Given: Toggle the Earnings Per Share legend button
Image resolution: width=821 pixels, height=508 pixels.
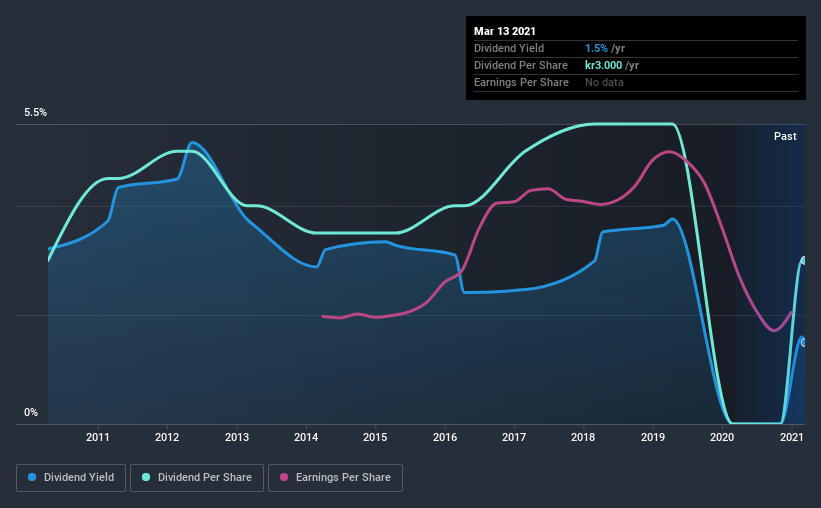Looking at the screenshot, I should click(x=335, y=478).
